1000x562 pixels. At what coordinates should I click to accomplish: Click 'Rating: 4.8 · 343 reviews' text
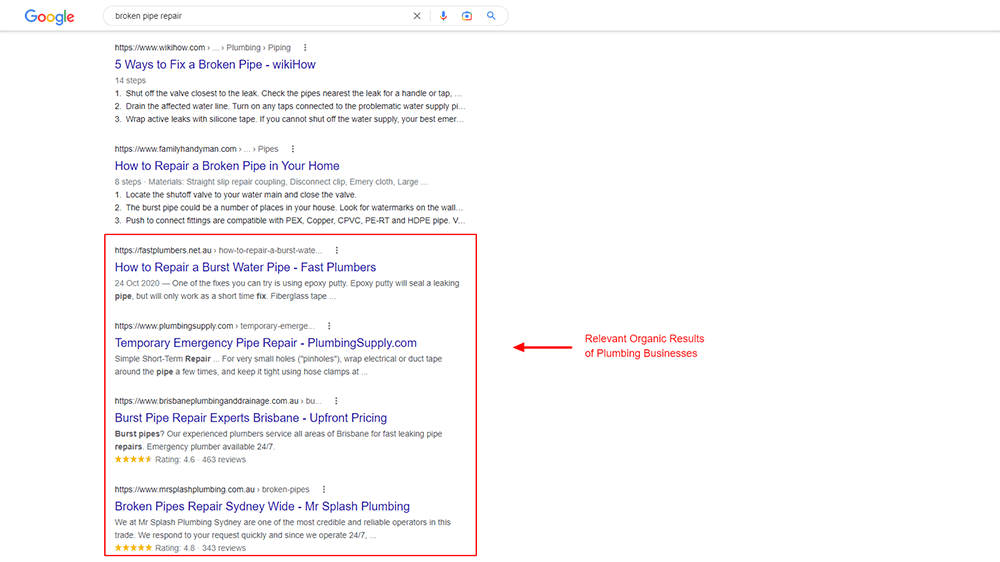[200, 548]
